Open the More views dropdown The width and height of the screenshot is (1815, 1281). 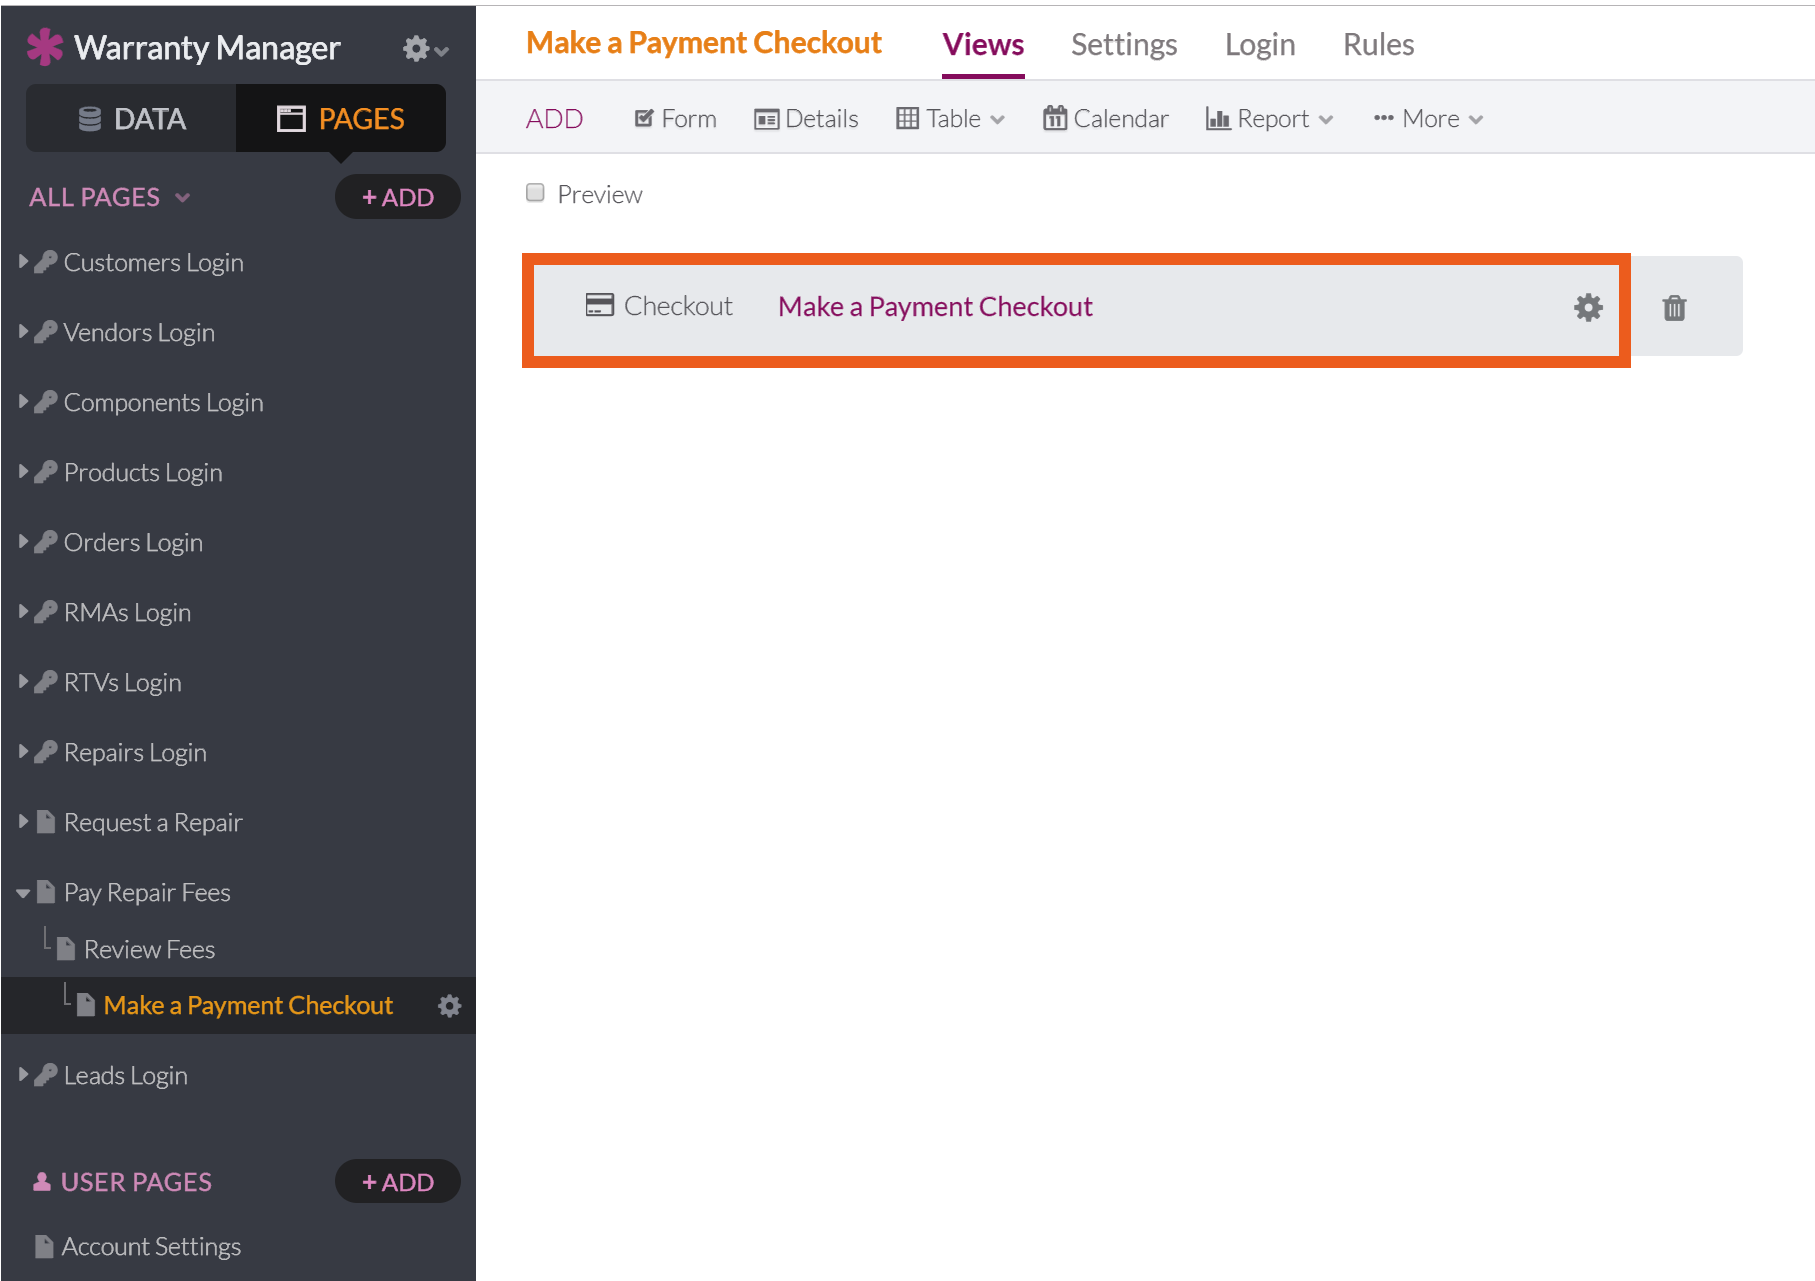[x=1428, y=119]
